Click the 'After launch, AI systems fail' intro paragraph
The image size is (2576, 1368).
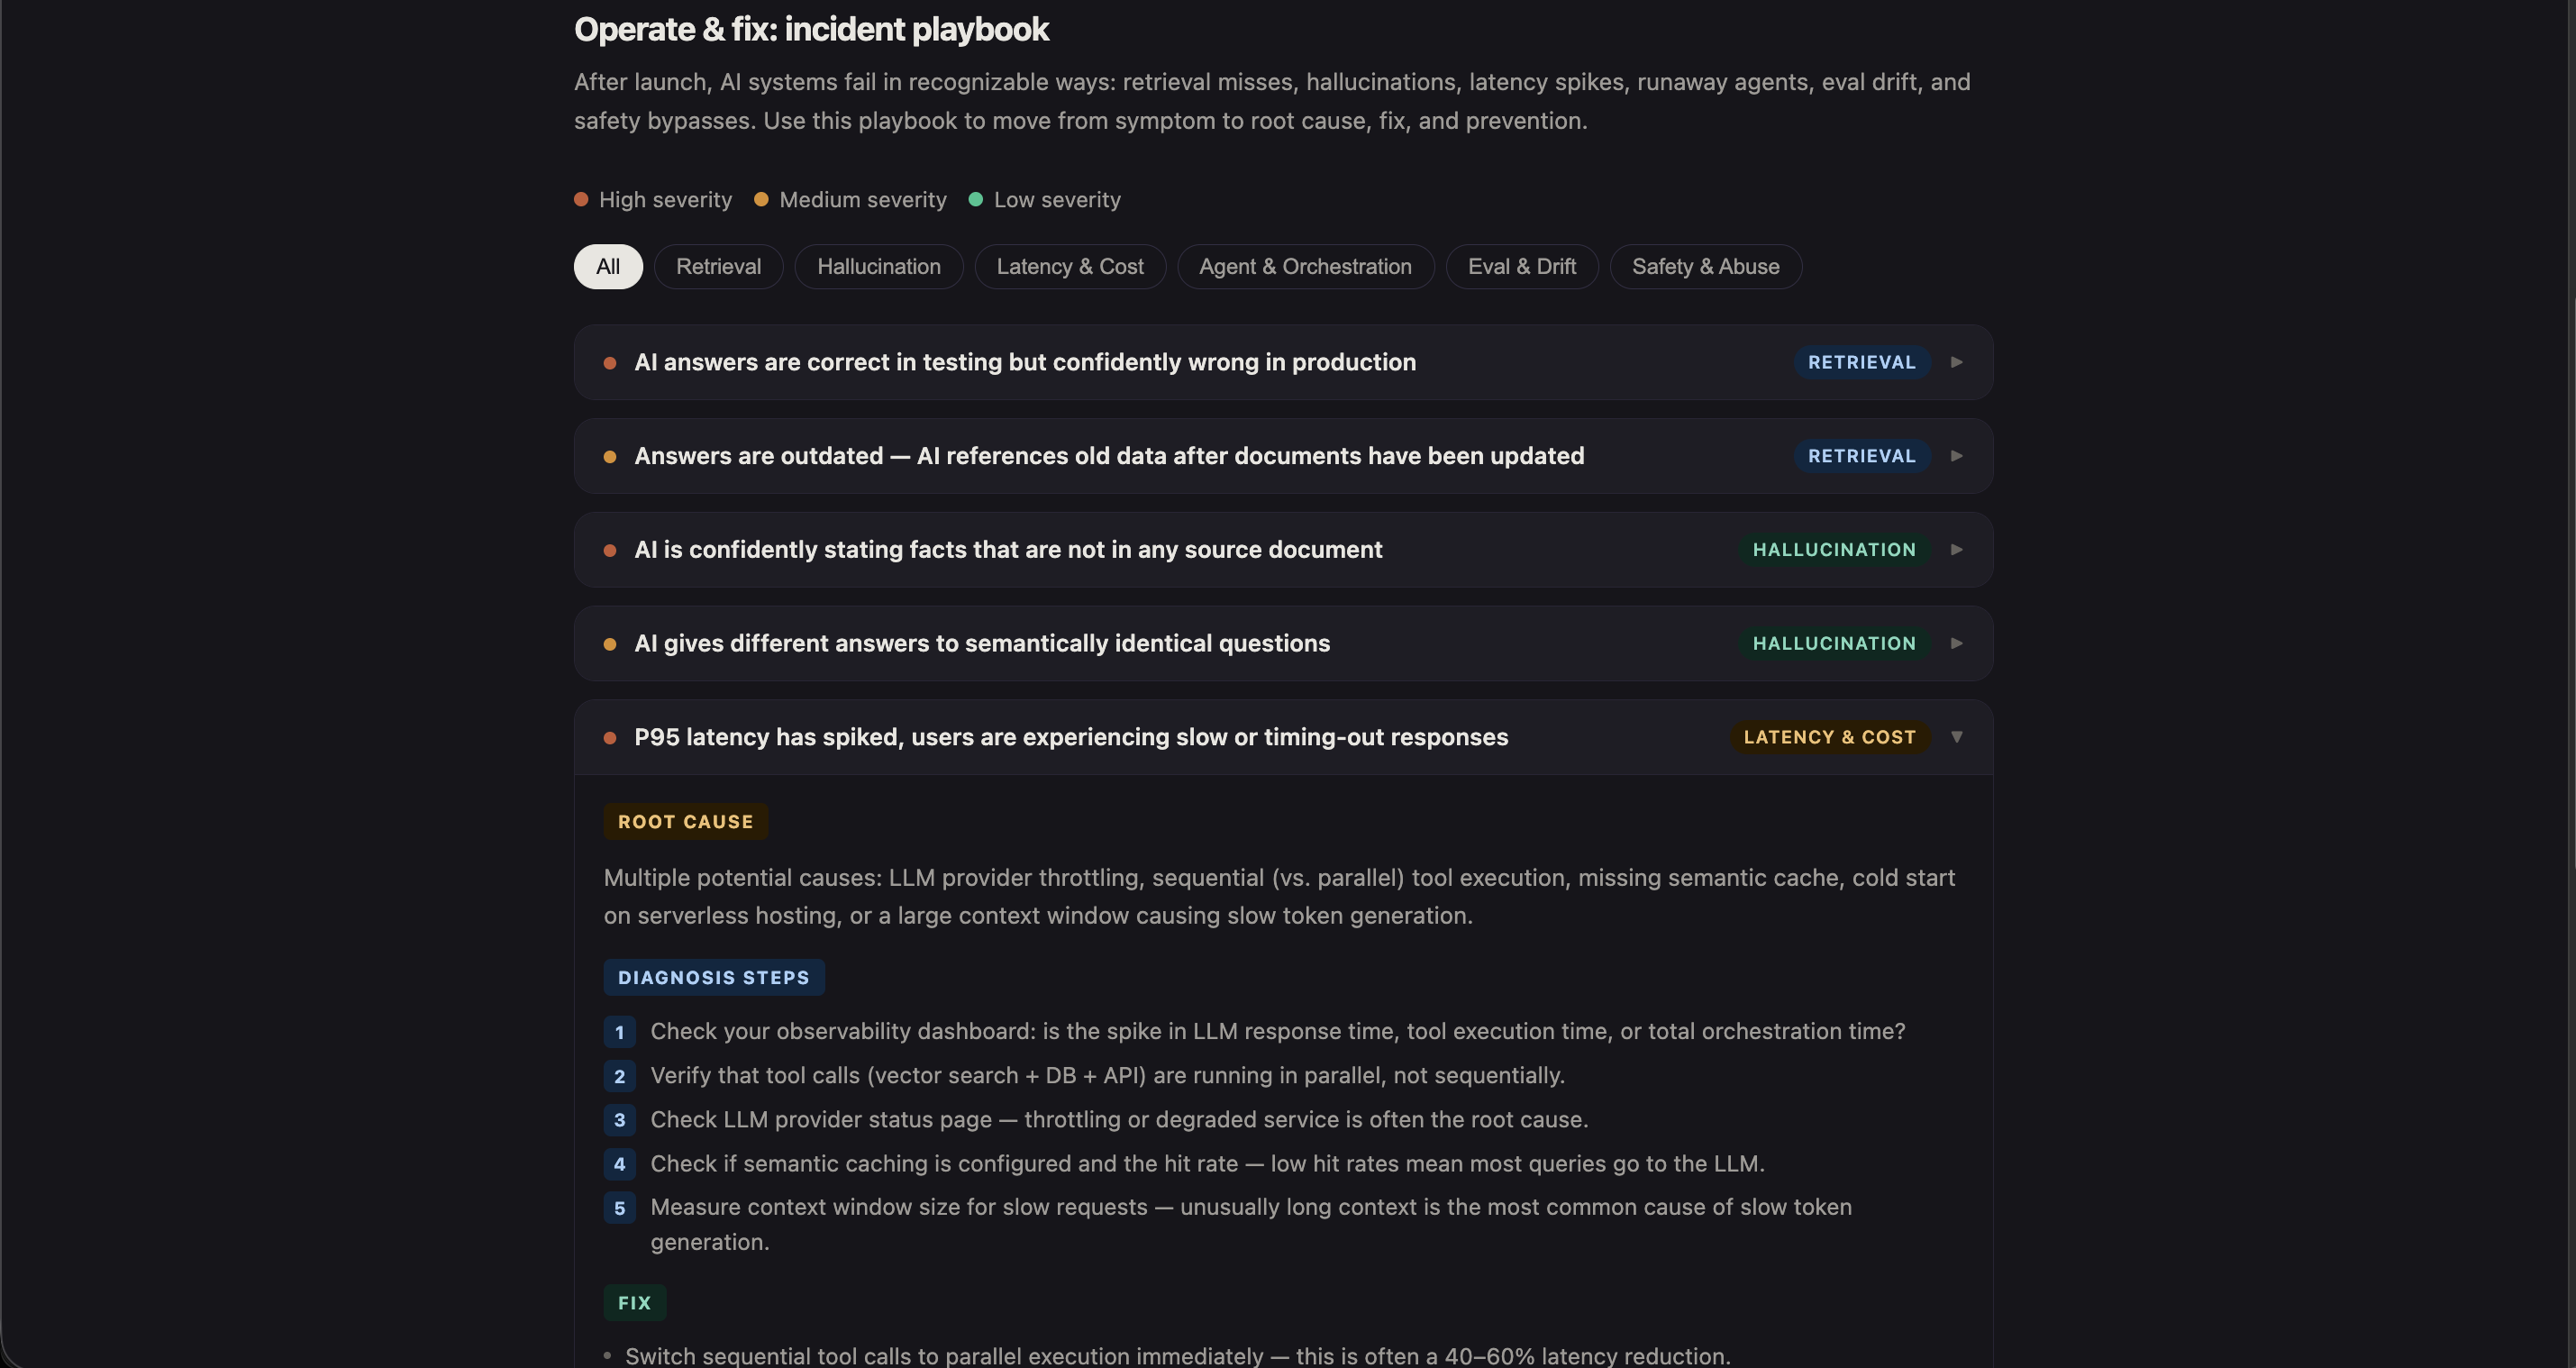(1272, 101)
